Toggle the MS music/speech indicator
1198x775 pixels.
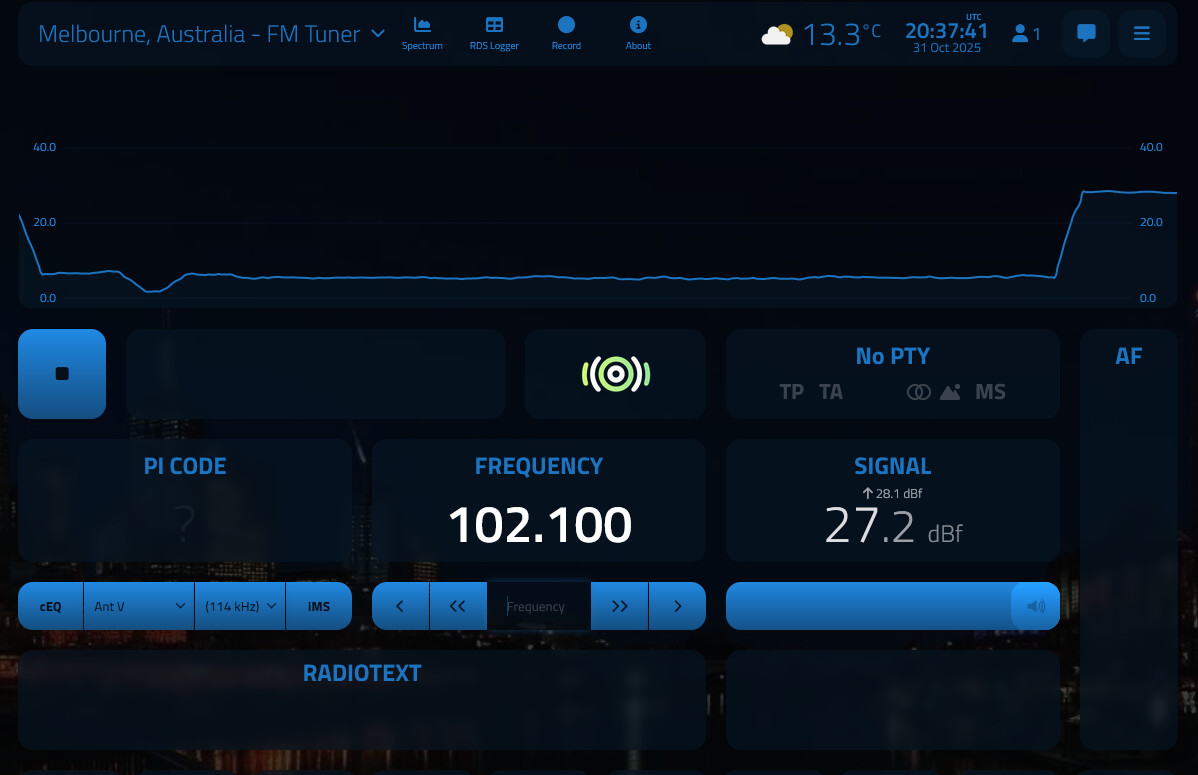point(990,392)
